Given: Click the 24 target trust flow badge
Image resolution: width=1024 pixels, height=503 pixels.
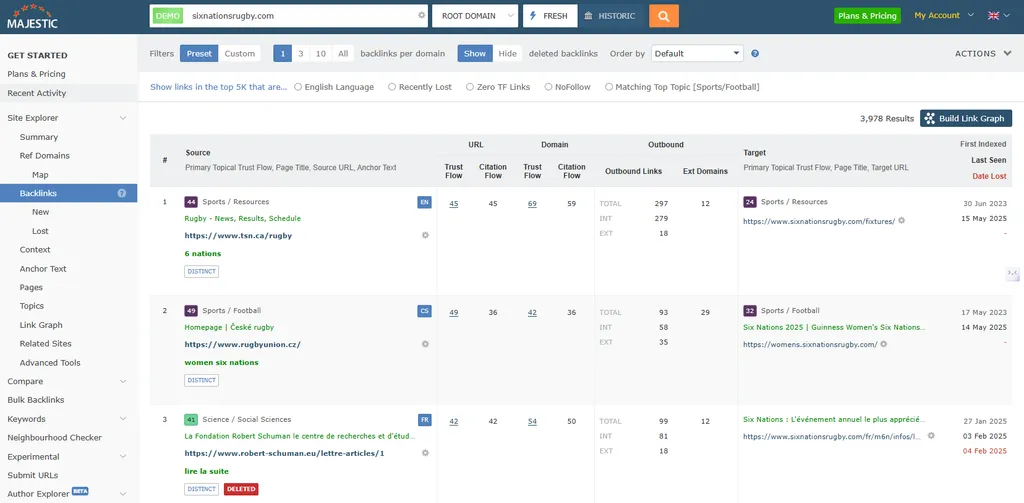Looking at the screenshot, I should click(x=750, y=202).
